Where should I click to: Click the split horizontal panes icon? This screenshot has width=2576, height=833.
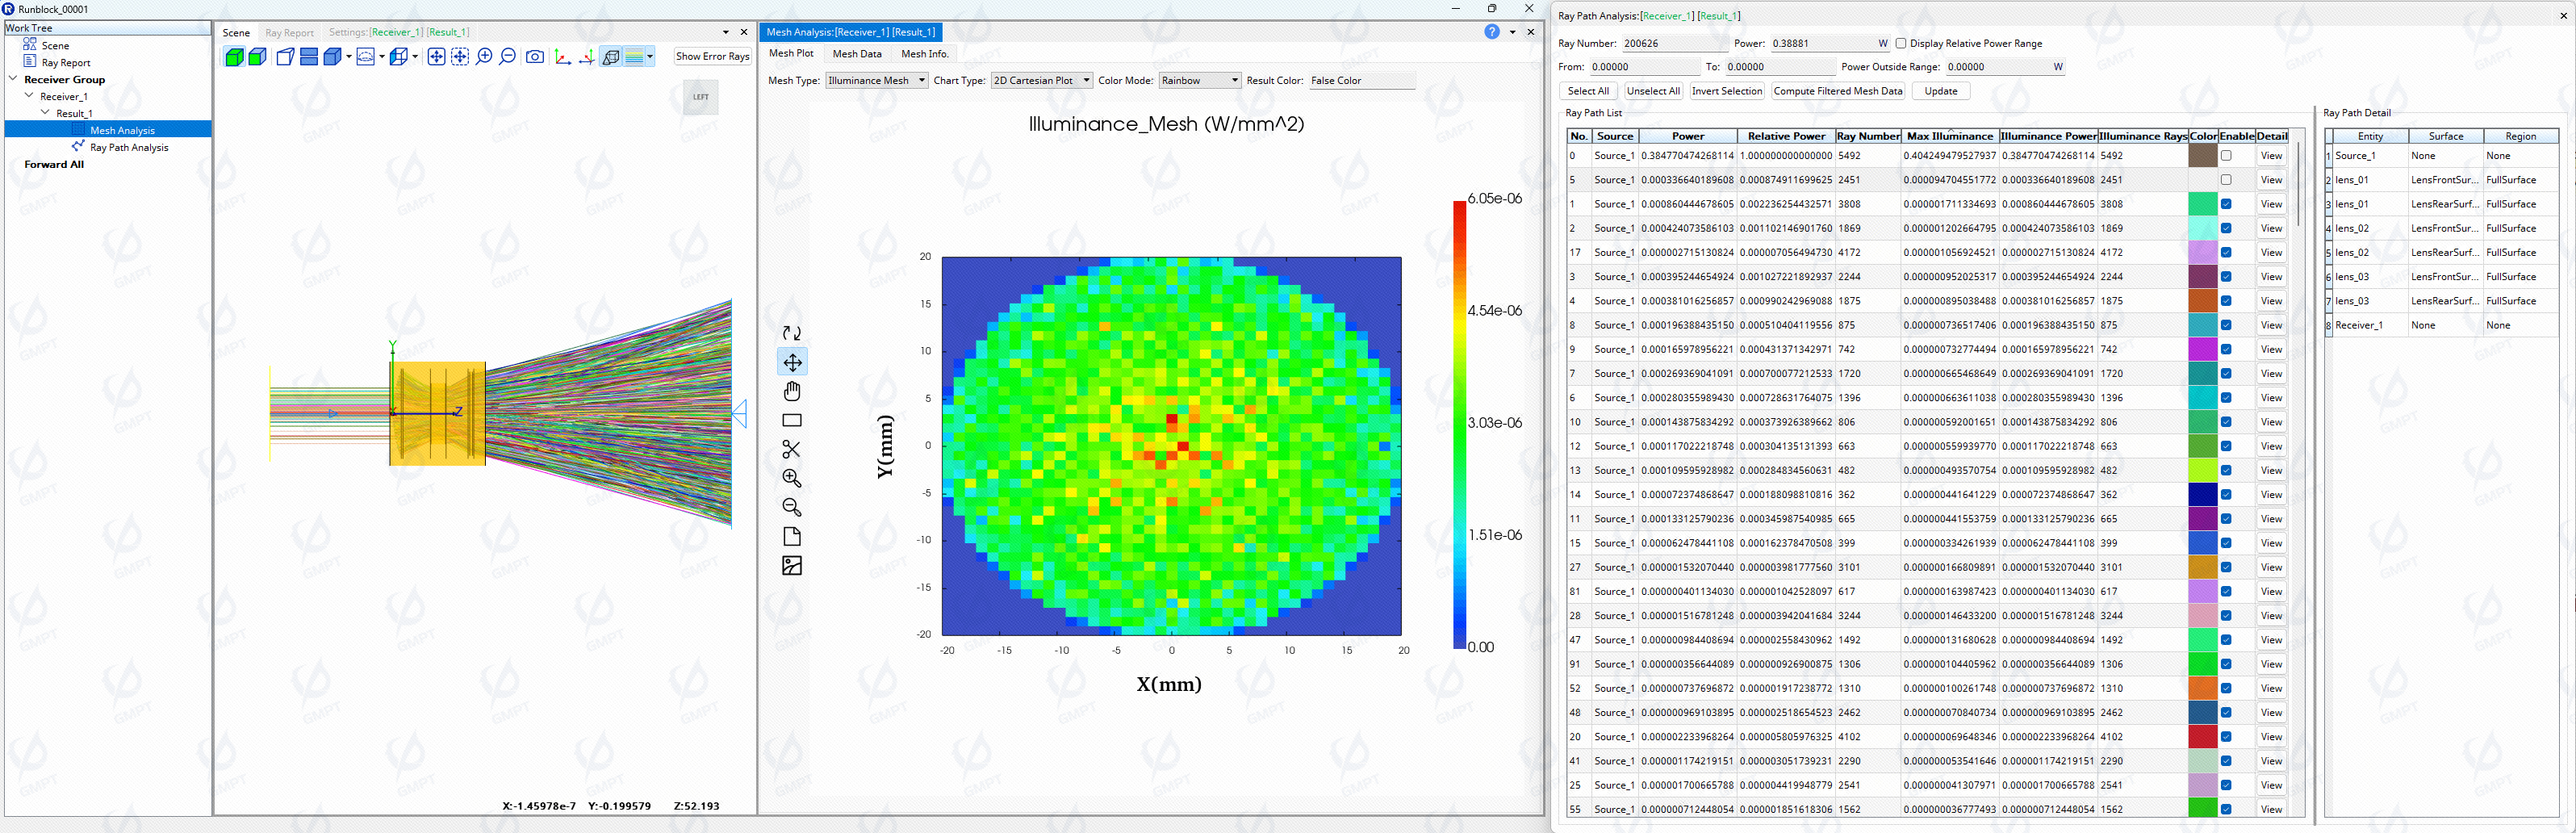pos(309,57)
